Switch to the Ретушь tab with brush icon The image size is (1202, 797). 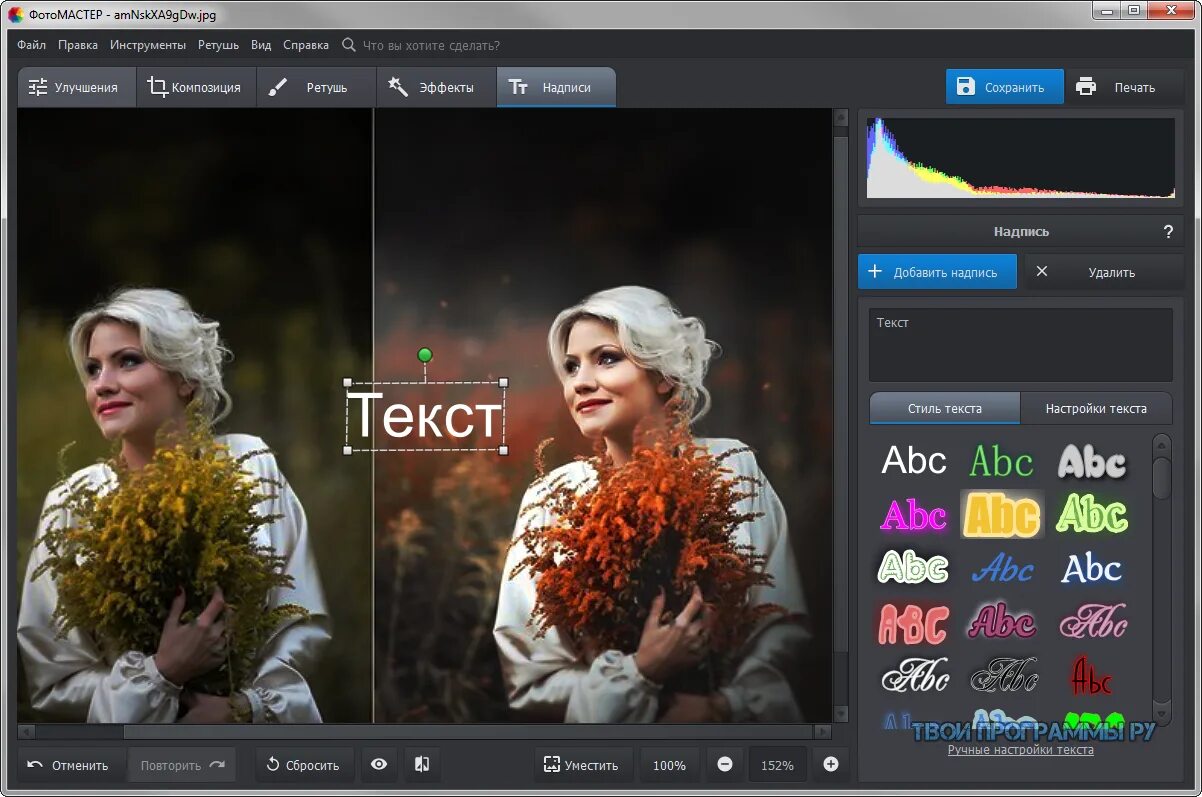(x=316, y=87)
